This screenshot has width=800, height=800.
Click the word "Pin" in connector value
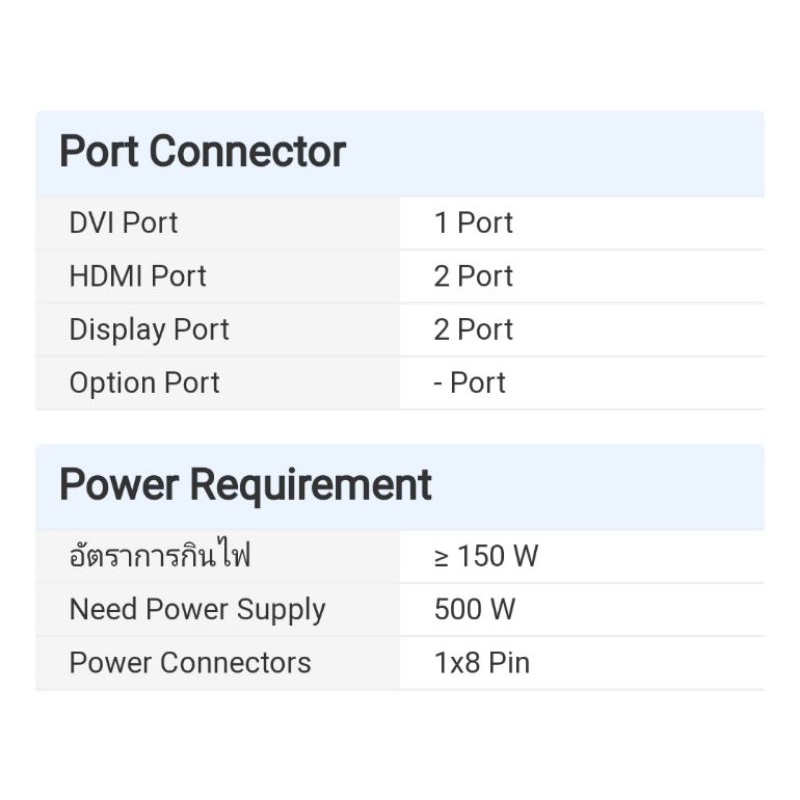pyautogui.click(x=509, y=663)
